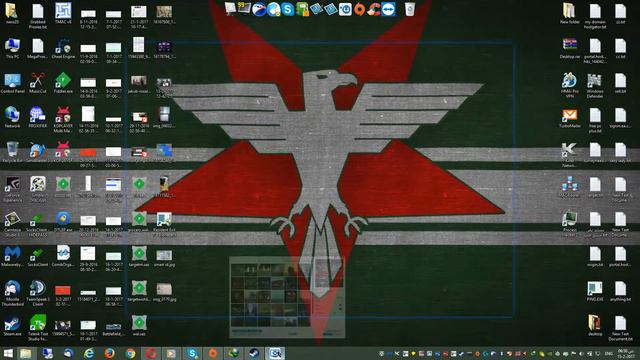Open the Mozilla Thunderbird desktop shortcut
The width and height of the screenshot is (640, 360).
click(x=12, y=293)
